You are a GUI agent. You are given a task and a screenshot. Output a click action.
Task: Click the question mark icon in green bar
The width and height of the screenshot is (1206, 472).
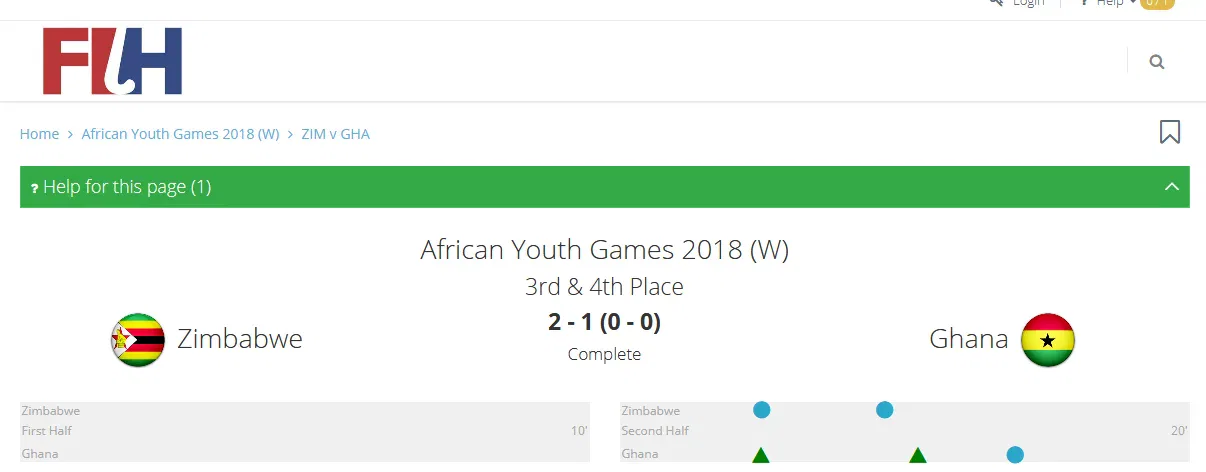tap(34, 188)
